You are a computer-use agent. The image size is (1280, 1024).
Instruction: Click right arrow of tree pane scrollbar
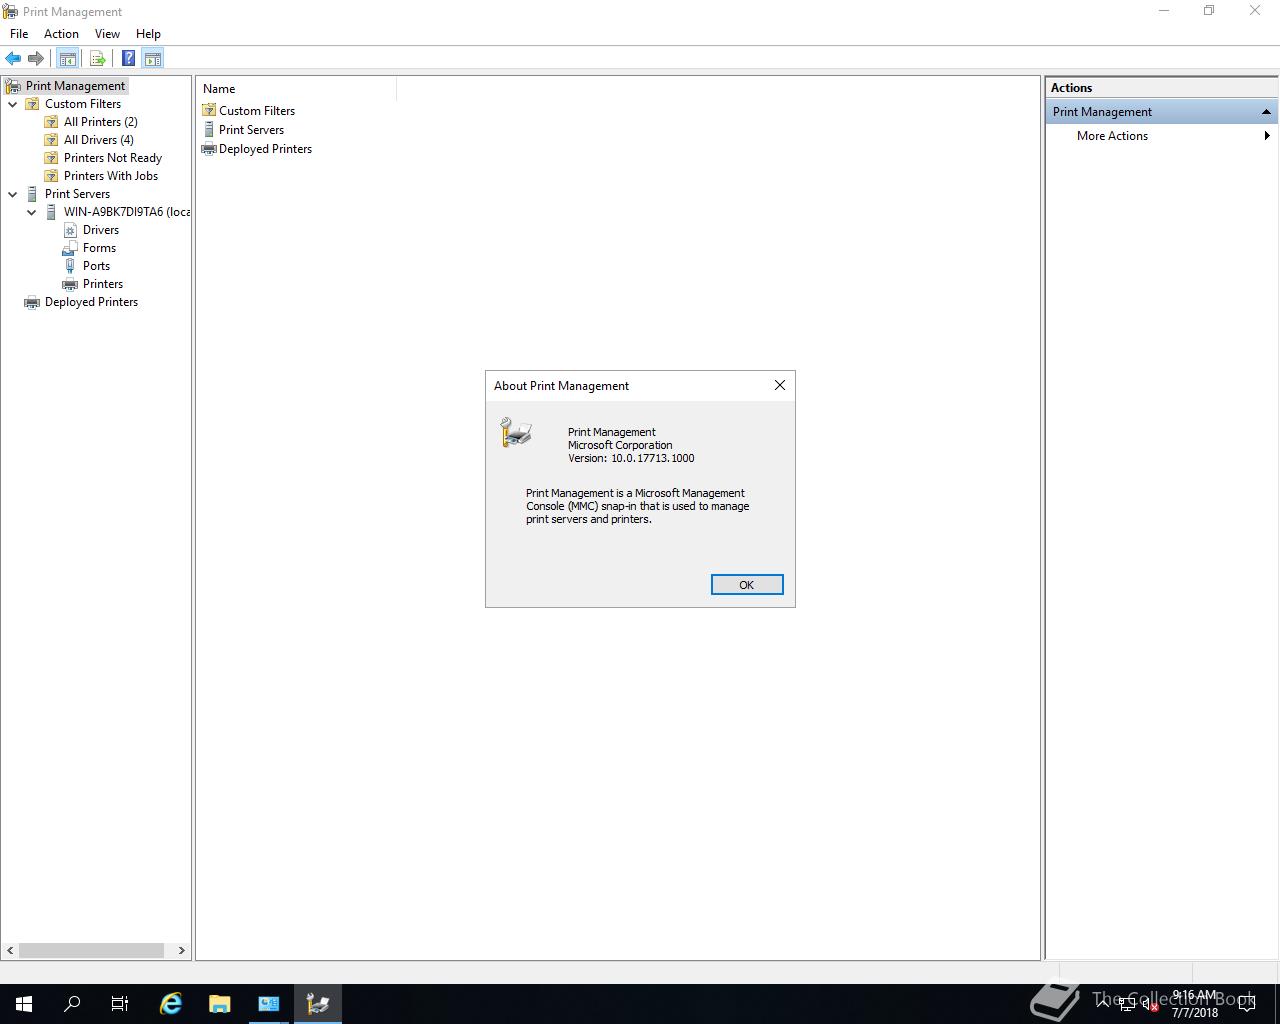pyautogui.click(x=181, y=950)
